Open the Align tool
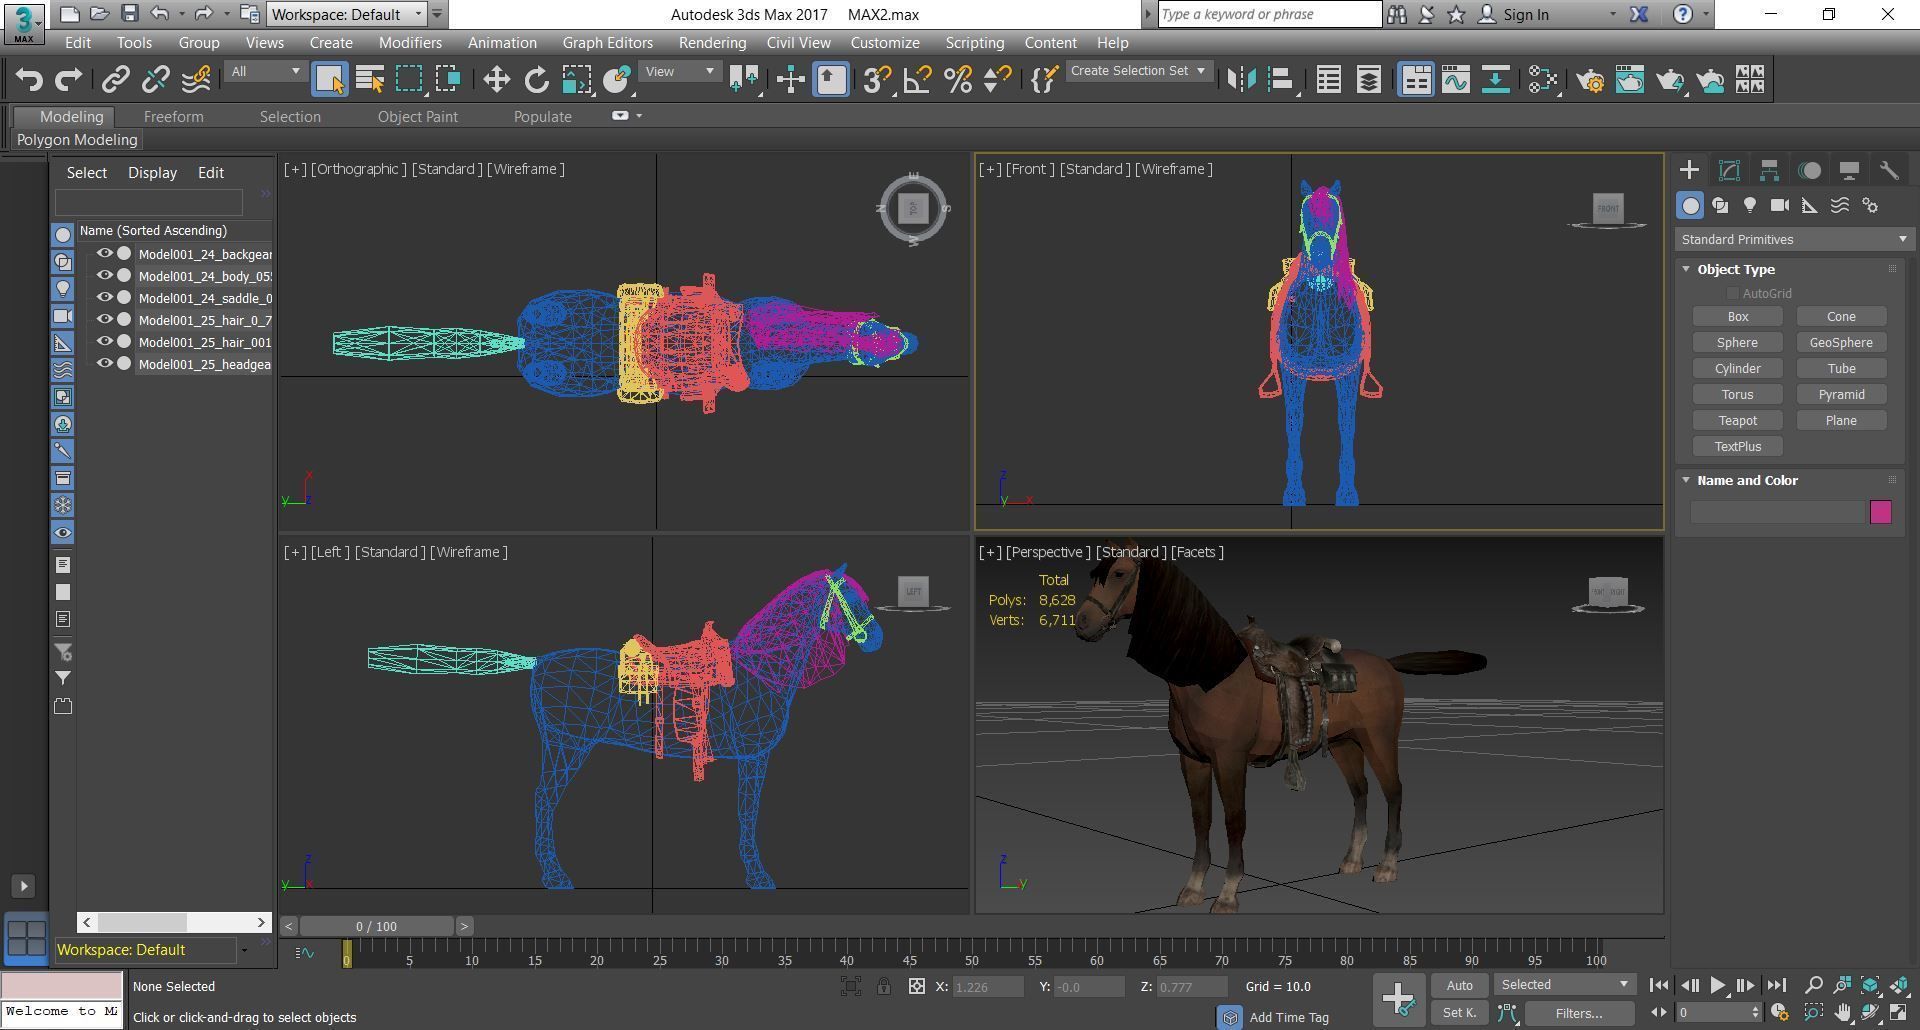This screenshot has width=1920, height=1030. [1281, 79]
